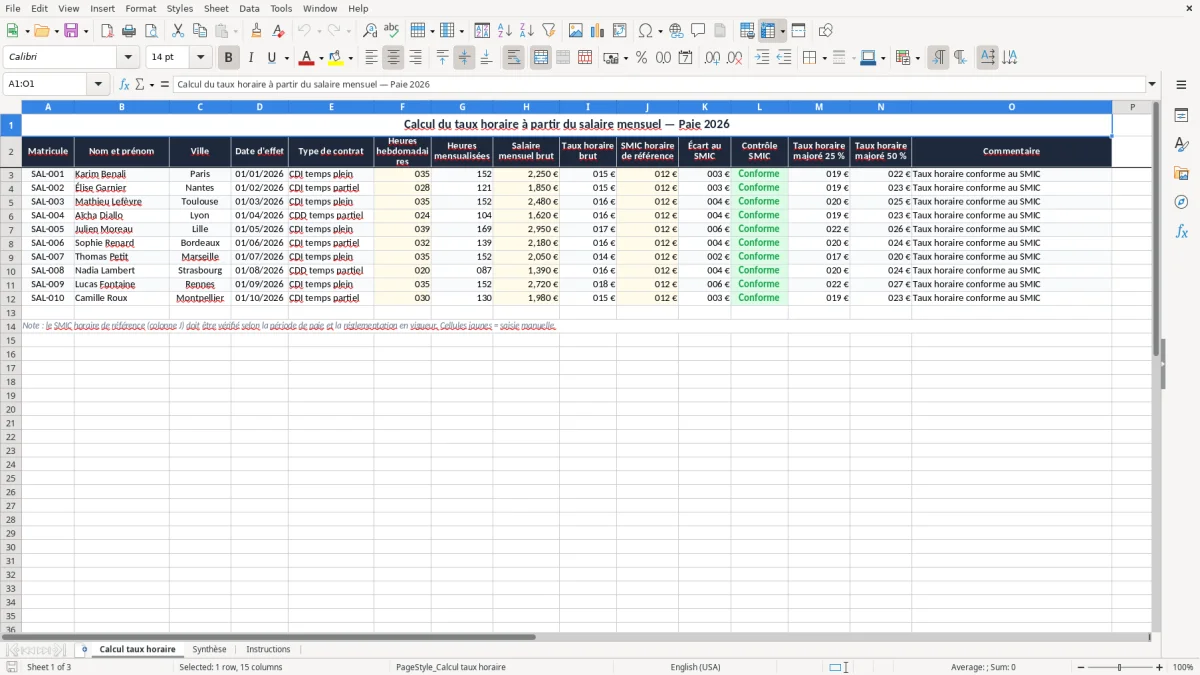The image size is (1200, 675).
Task: Open the font name dropdown
Action: 128,58
